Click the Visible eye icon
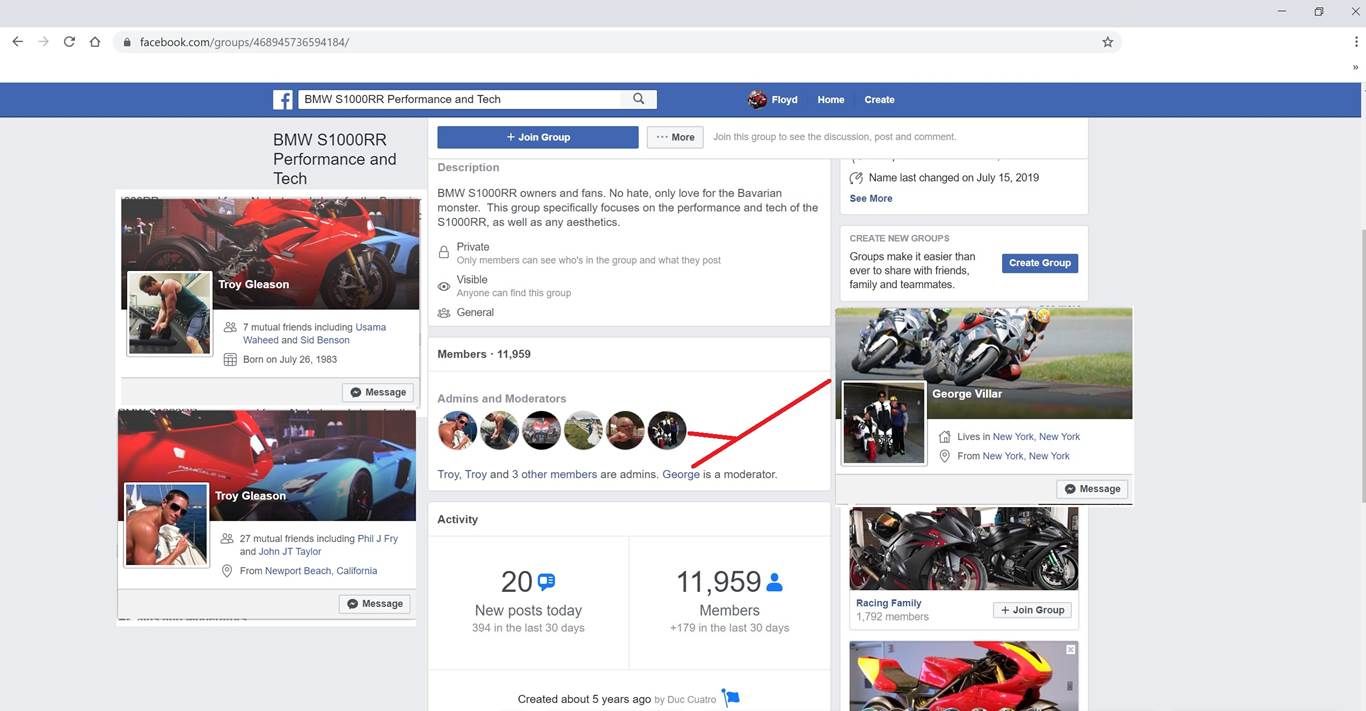The width and height of the screenshot is (1366, 711). pos(444,286)
